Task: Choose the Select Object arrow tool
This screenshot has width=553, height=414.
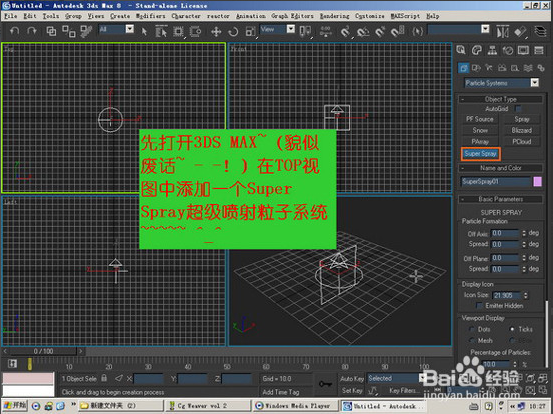Action: 144,31
